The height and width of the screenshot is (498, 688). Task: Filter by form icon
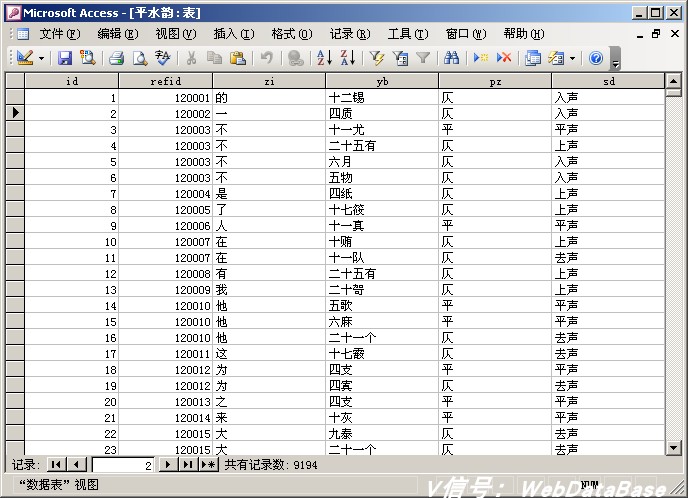pyautogui.click(x=400, y=57)
